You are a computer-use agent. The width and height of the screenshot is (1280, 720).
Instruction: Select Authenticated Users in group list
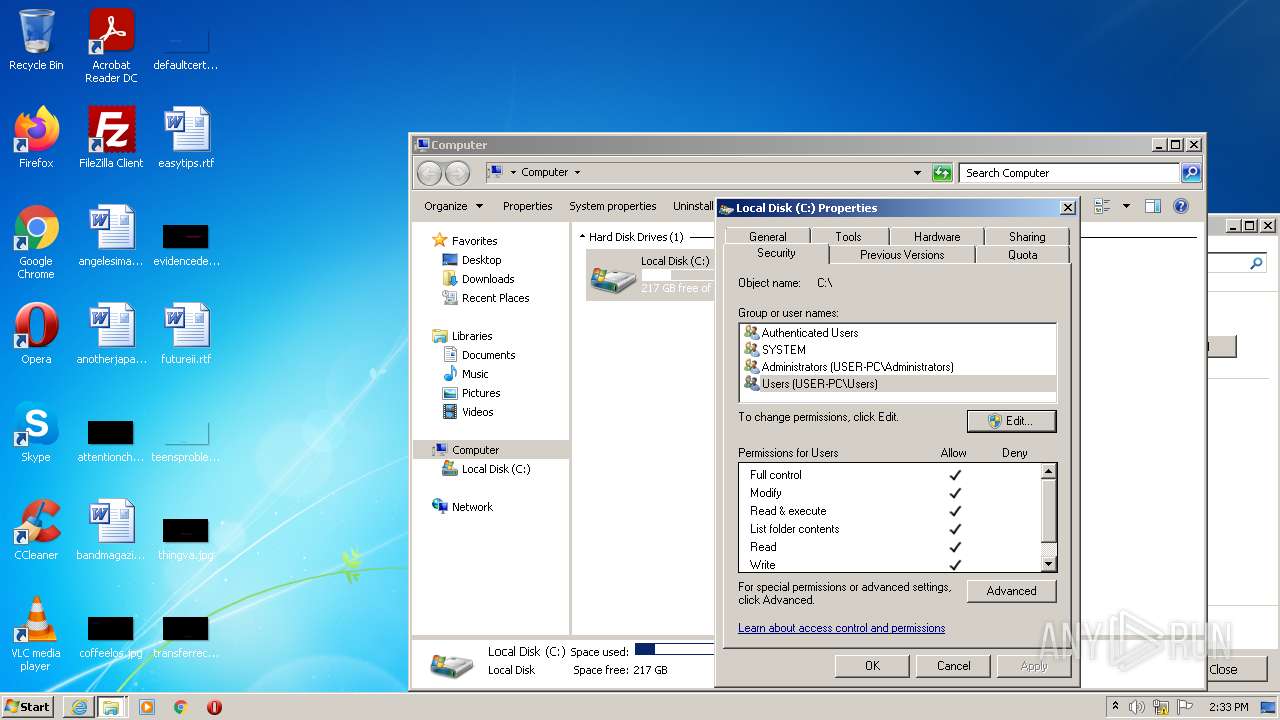click(898, 333)
